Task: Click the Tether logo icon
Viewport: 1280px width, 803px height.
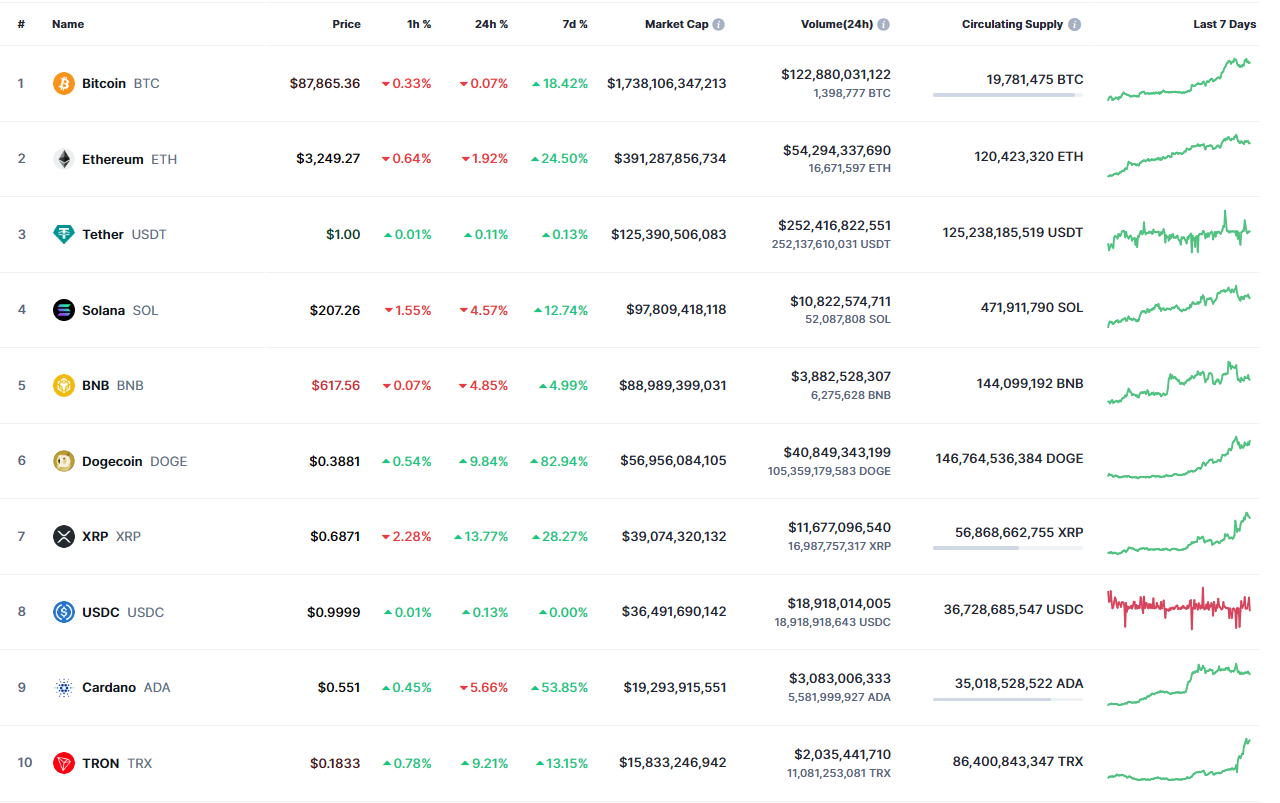Action: (x=64, y=234)
